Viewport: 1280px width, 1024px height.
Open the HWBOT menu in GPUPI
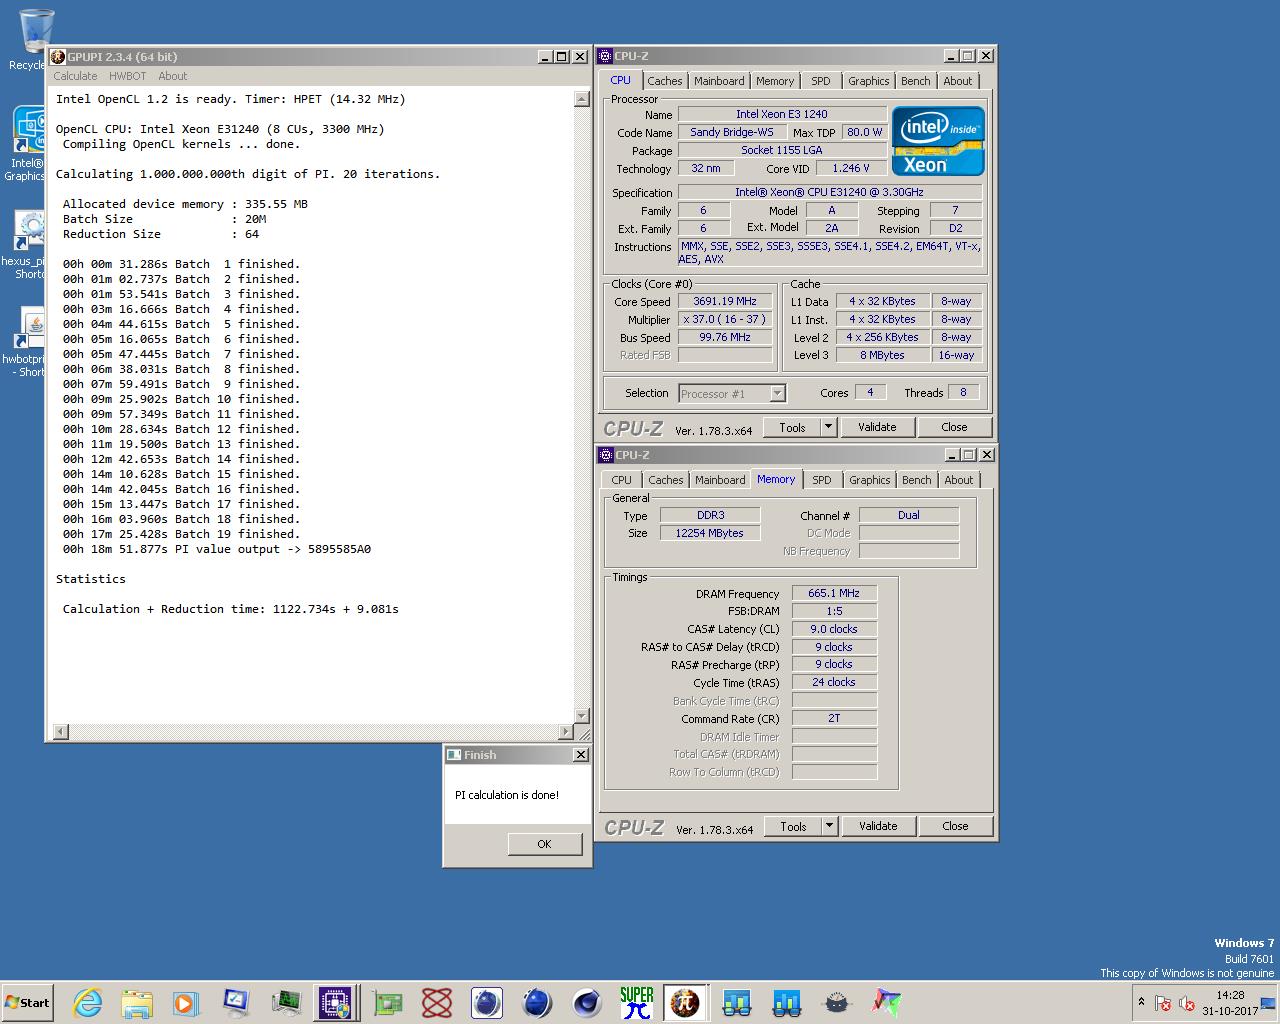pos(127,76)
